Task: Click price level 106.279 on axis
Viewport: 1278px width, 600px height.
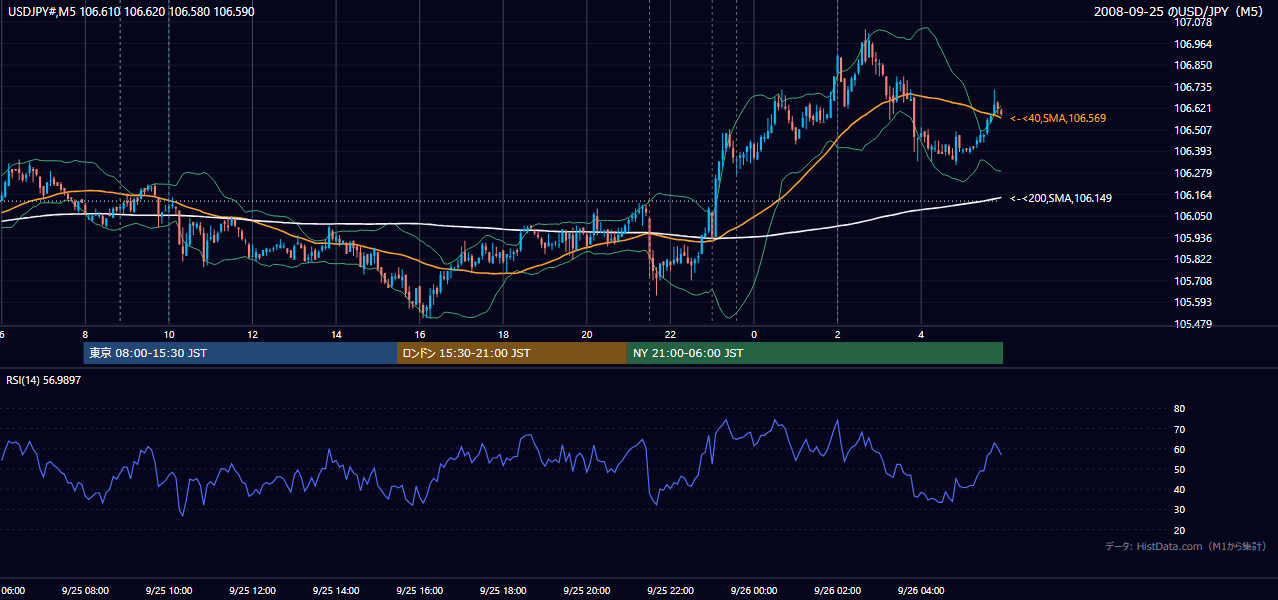Action: pyautogui.click(x=1195, y=173)
